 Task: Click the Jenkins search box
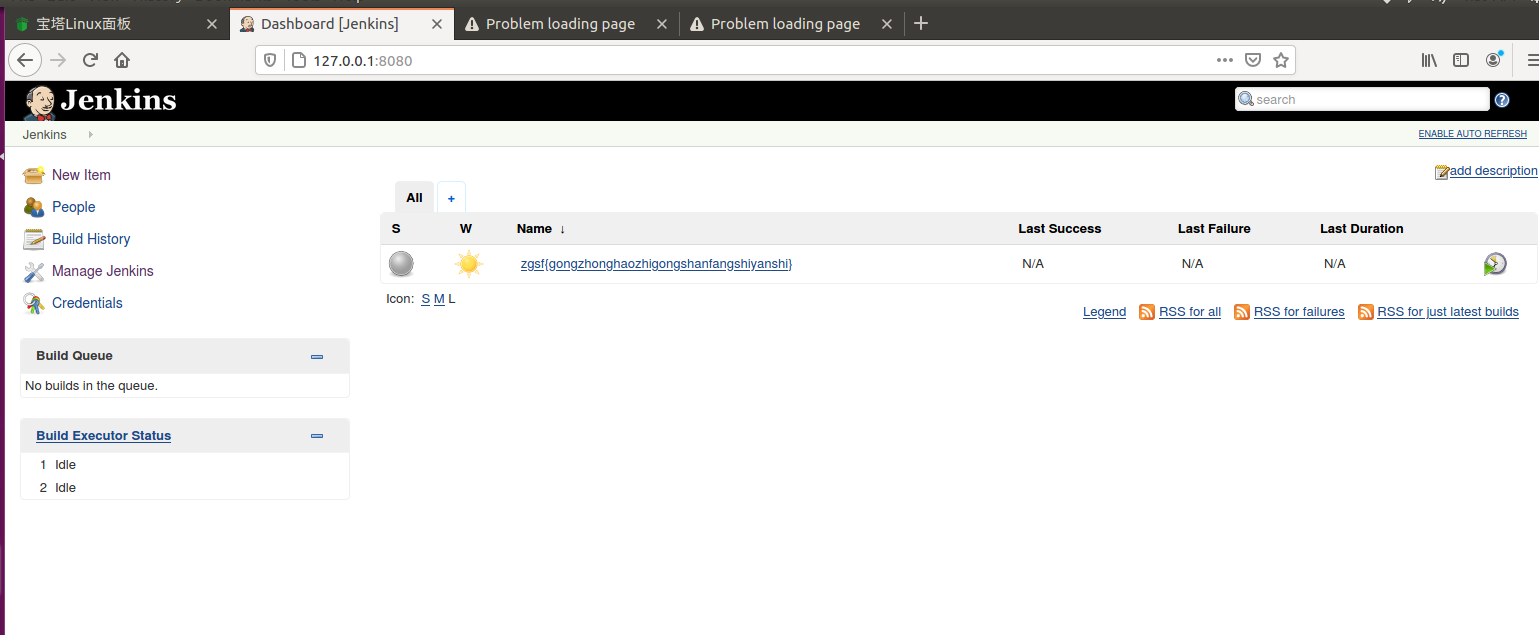(1362, 99)
